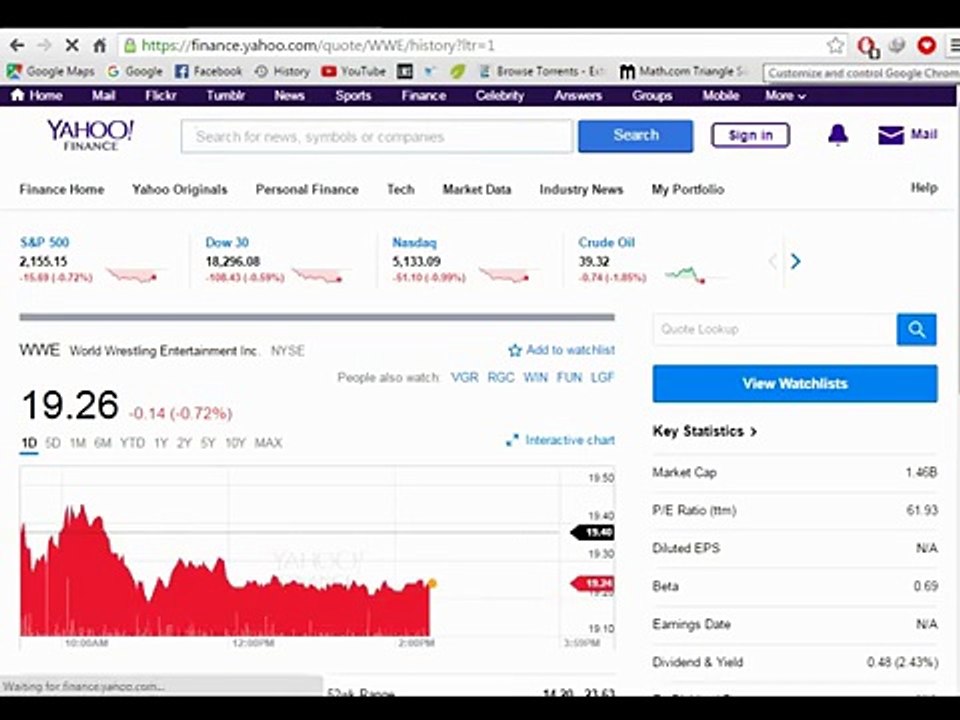Click the red heart extension icon
This screenshot has width=960, height=720.
pyautogui.click(x=926, y=45)
